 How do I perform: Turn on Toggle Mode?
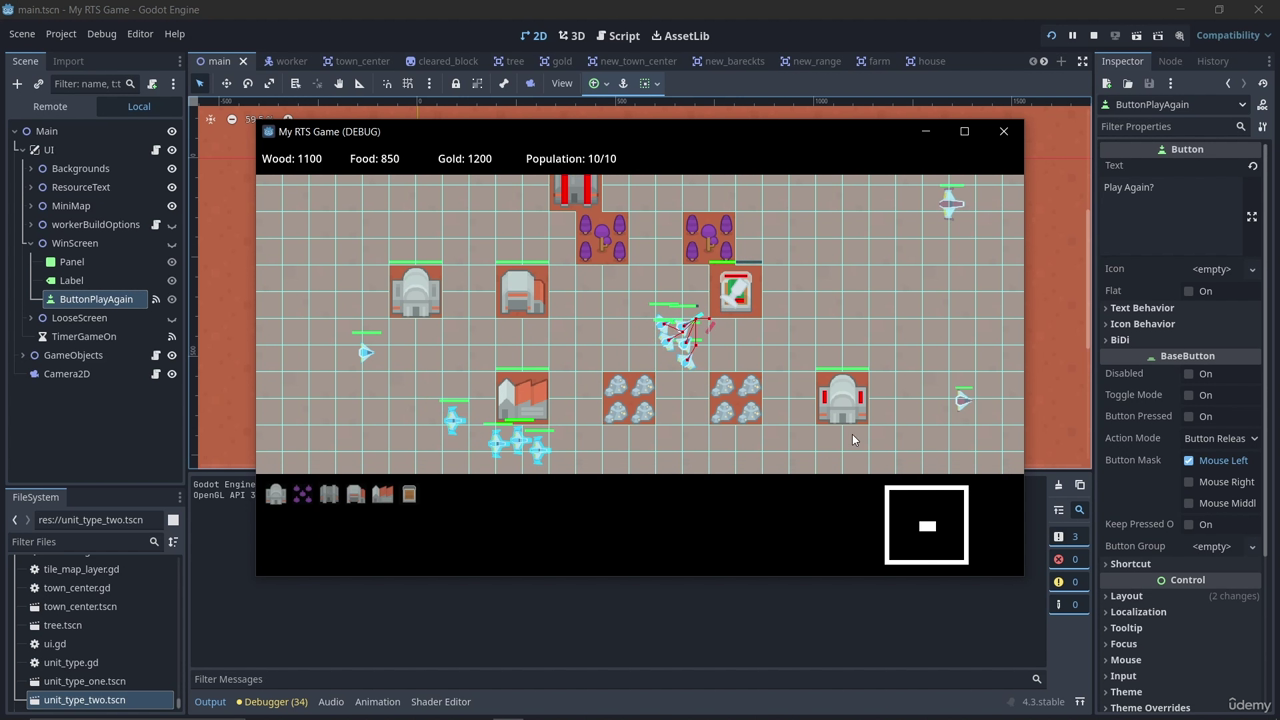pos(1189,395)
